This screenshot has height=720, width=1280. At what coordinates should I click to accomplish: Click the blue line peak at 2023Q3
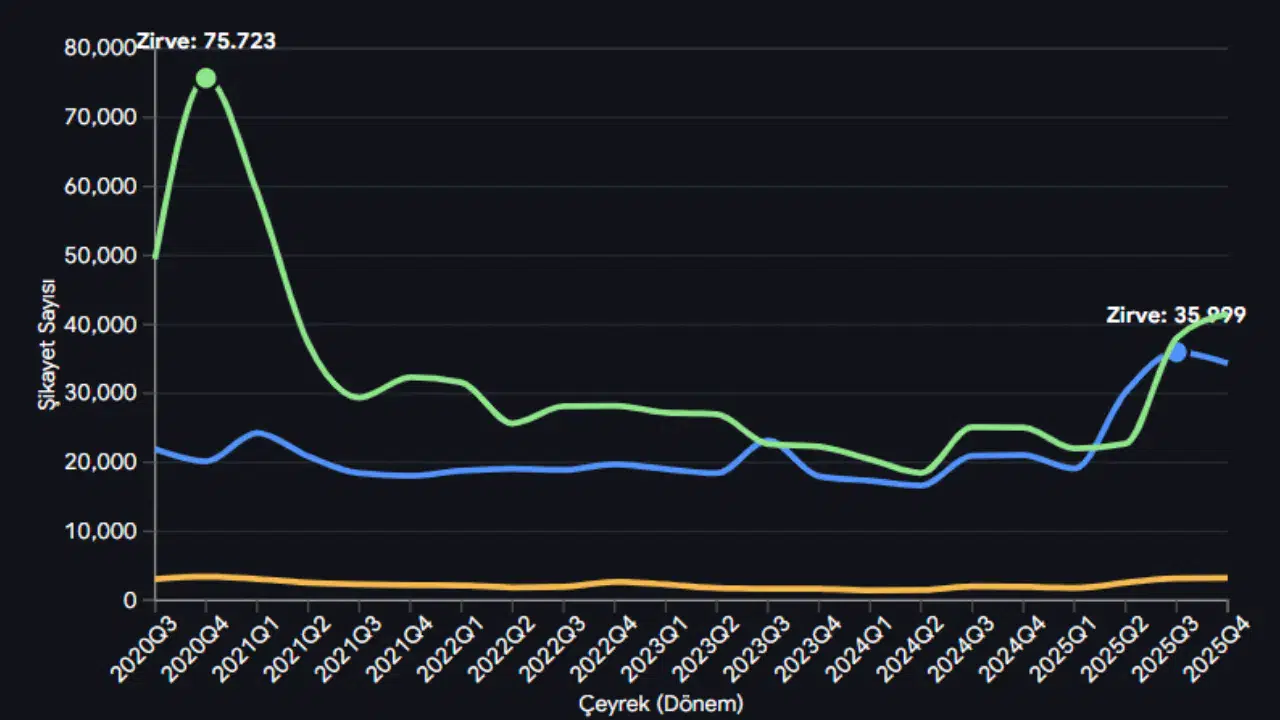point(768,441)
